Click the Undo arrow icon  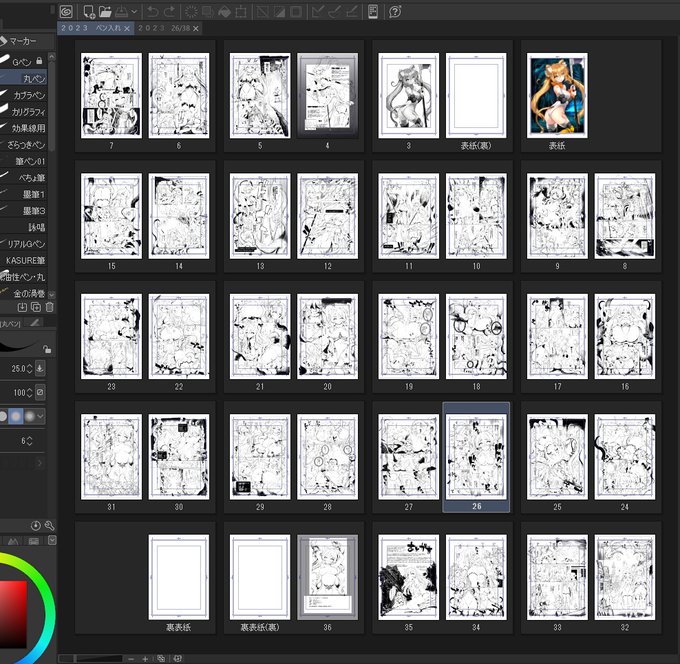[x=153, y=12]
